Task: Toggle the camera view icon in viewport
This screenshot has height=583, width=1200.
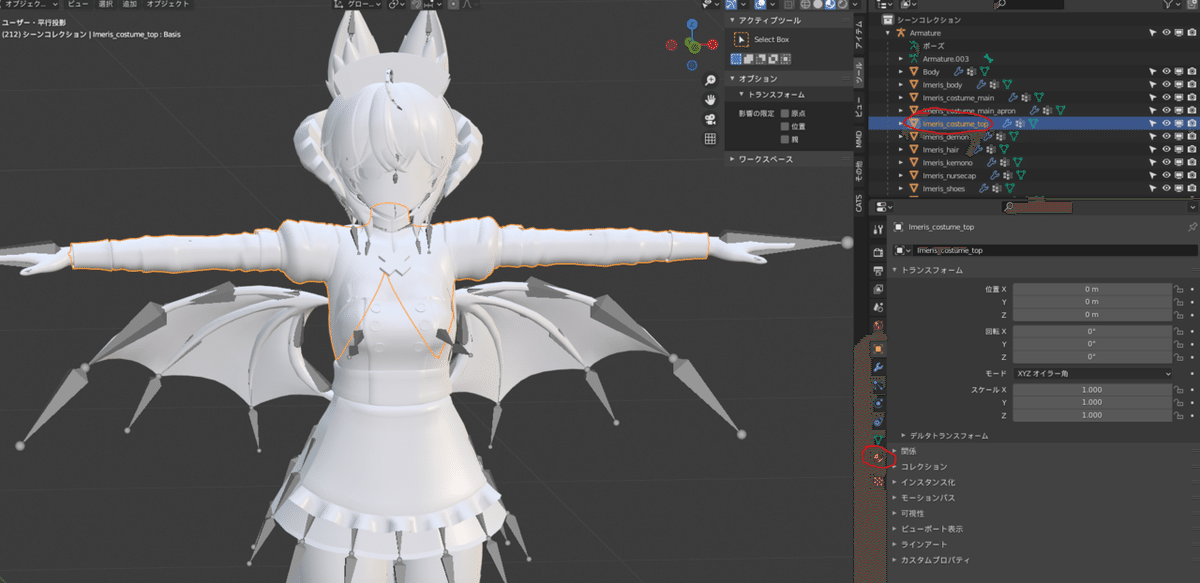Action: pyautogui.click(x=710, y=119)
